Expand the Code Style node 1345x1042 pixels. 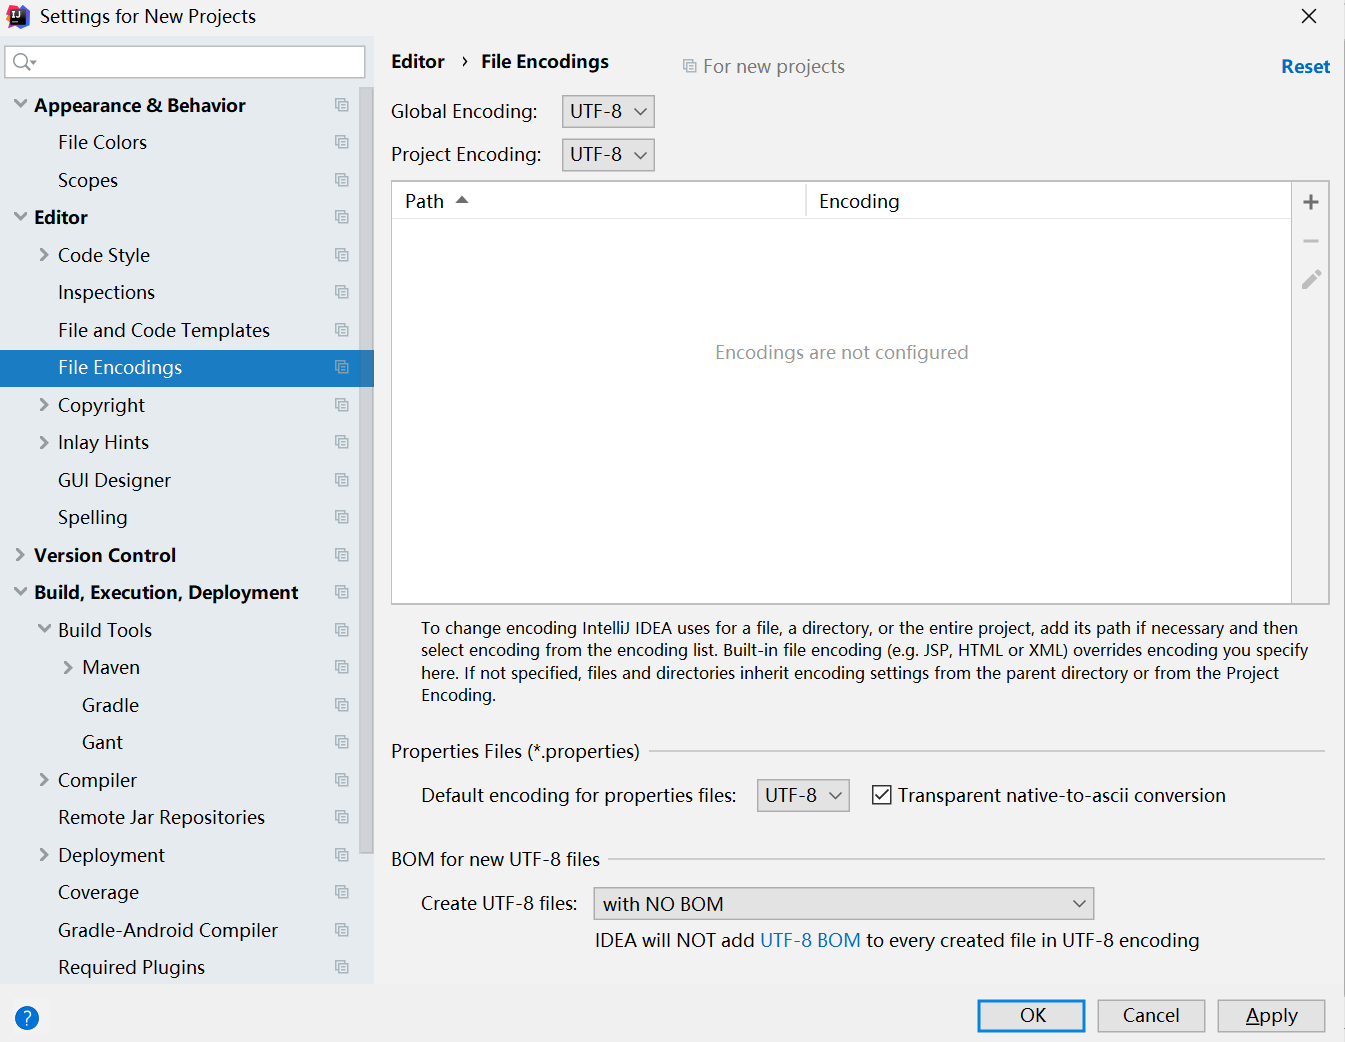pos(44,255)
